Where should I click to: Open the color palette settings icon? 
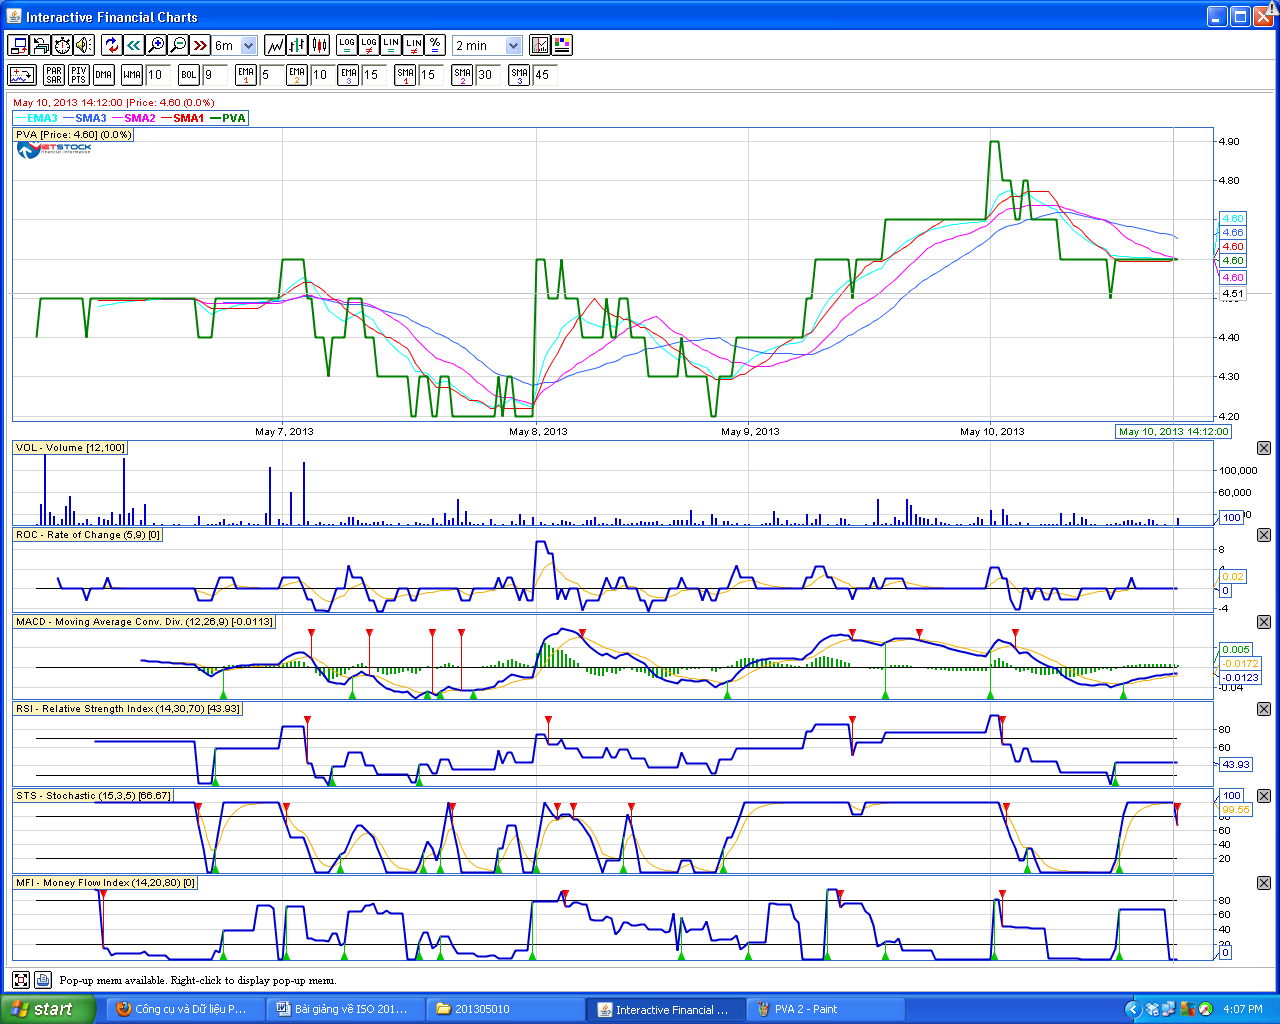[x=562, y=45]
